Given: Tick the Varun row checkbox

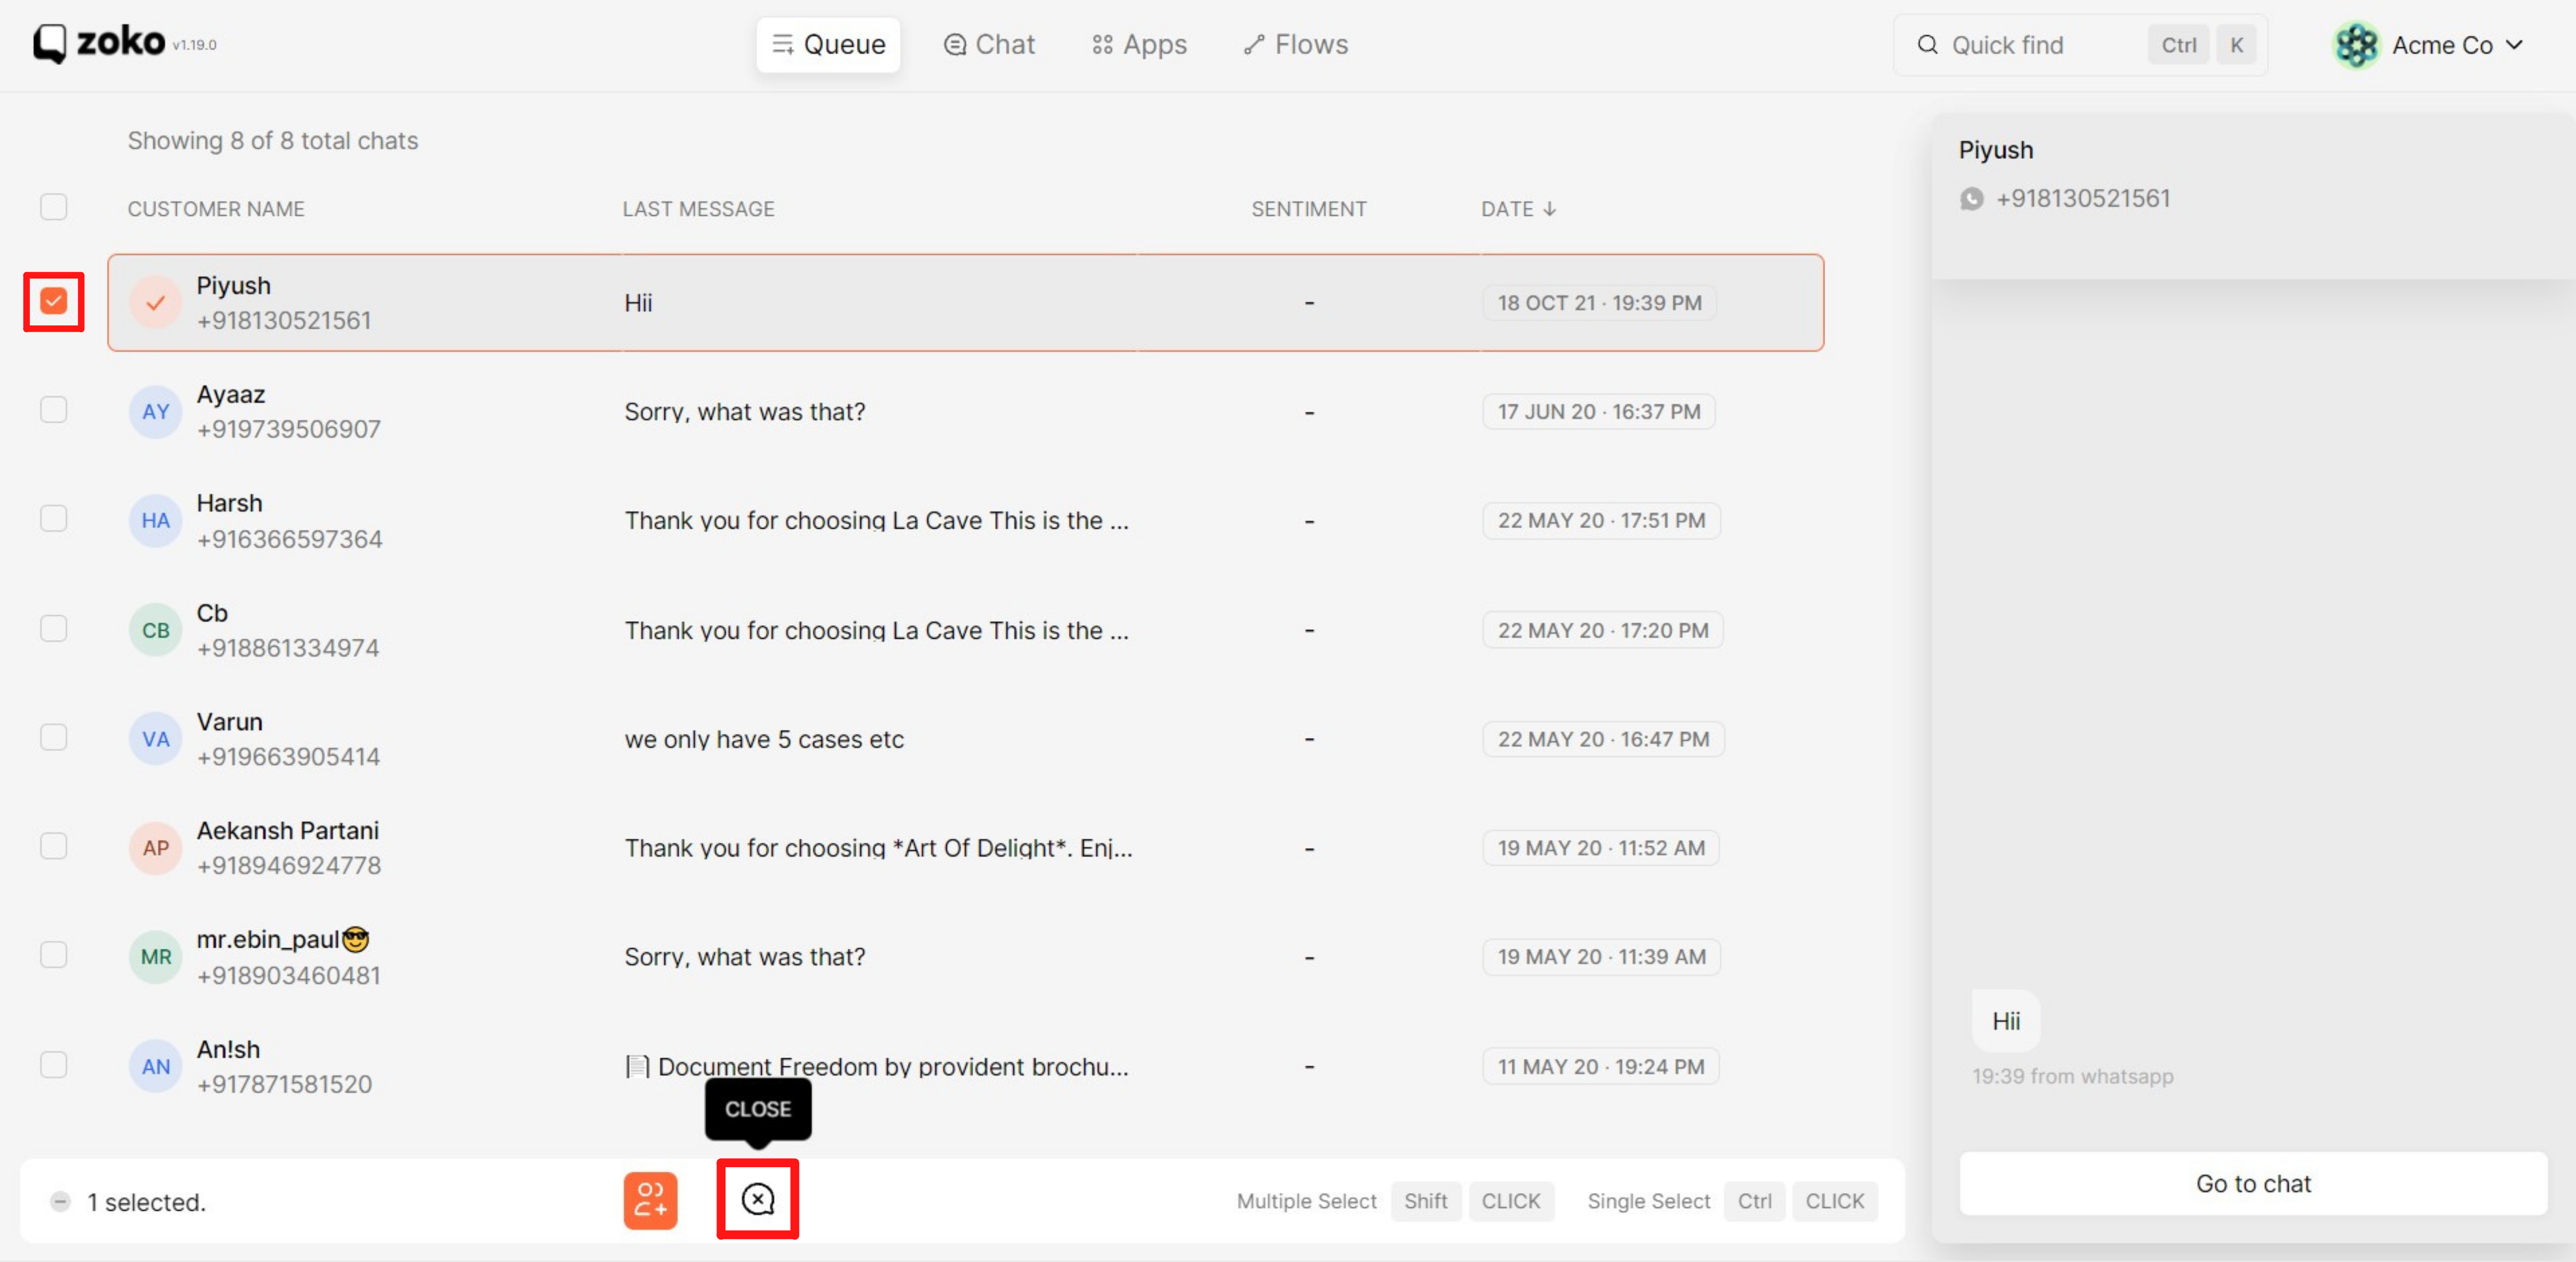Looking at the screenshot, I should (54, 737).
